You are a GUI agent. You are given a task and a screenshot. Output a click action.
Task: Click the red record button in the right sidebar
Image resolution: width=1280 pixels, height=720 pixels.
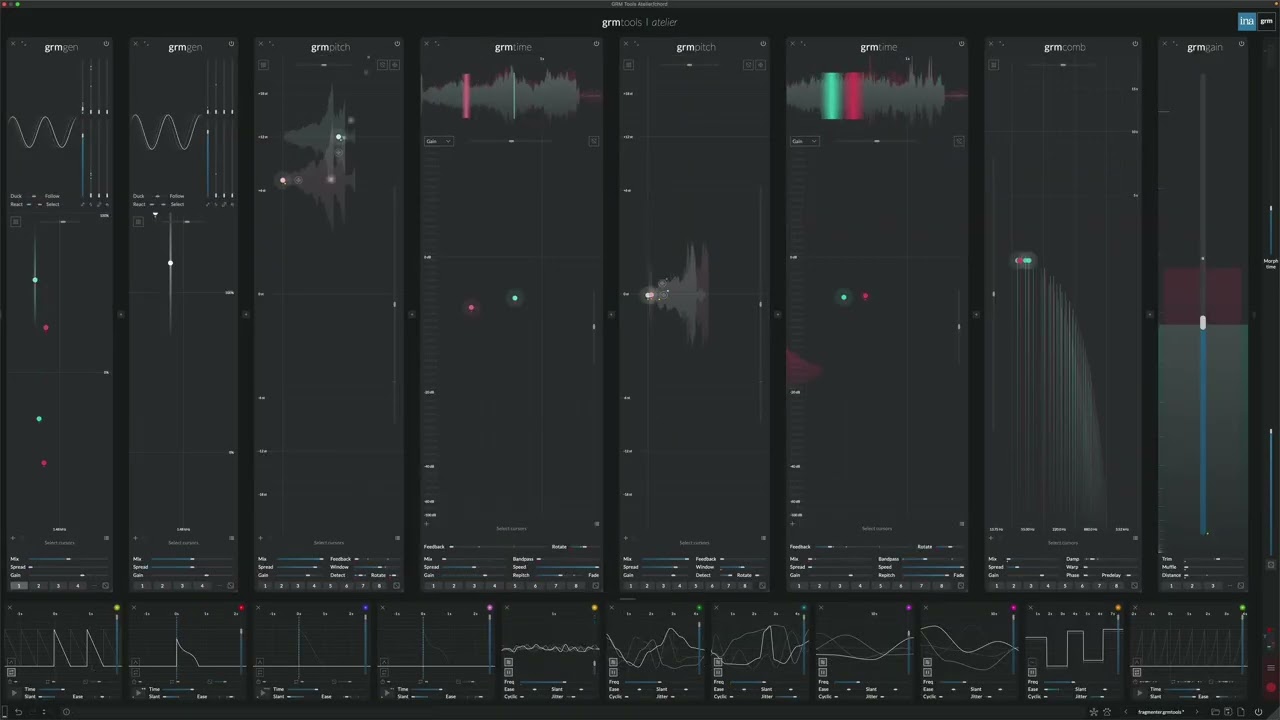1271,687
